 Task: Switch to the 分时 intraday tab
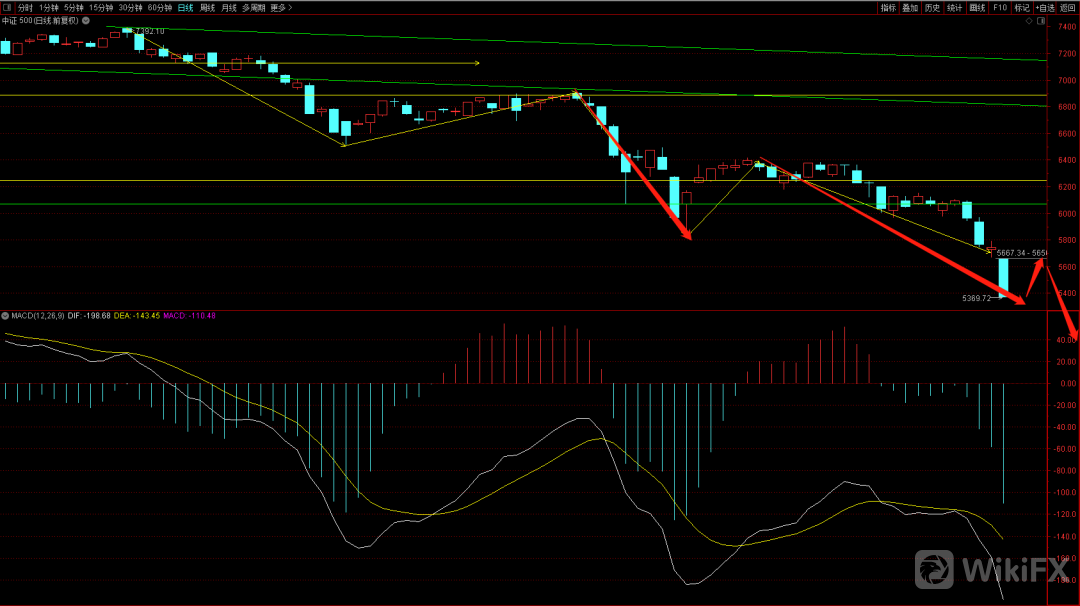(x=25, y=7)
